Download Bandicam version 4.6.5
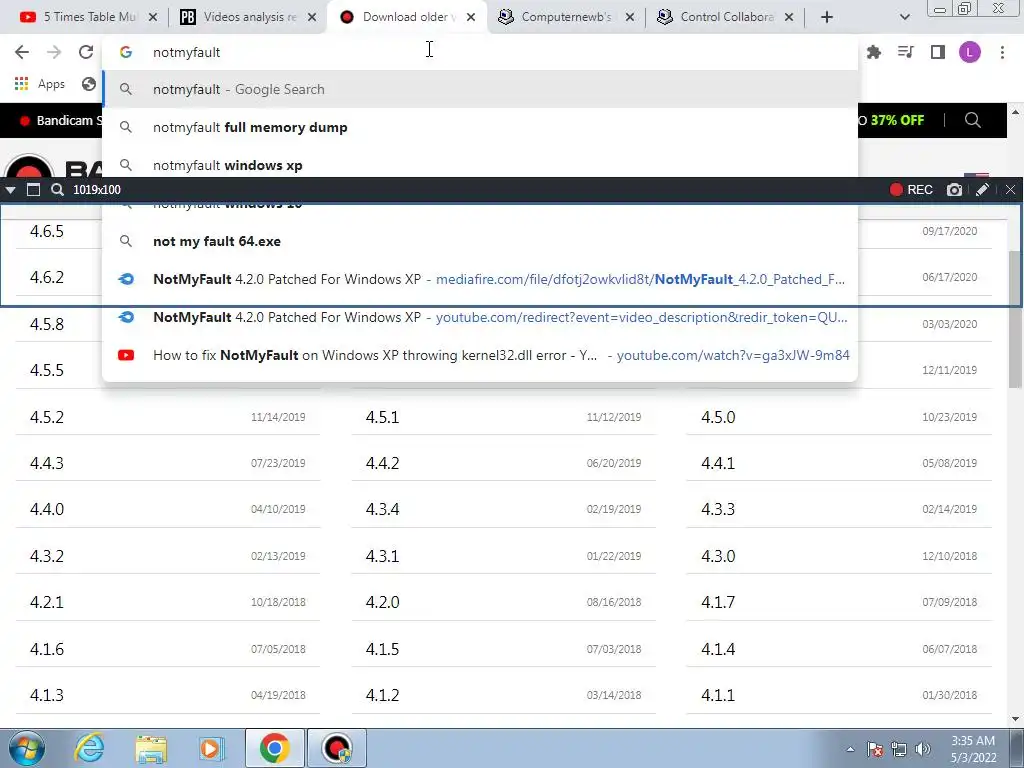Viewport: 1024px width, 768px height. tap(47, 231)
